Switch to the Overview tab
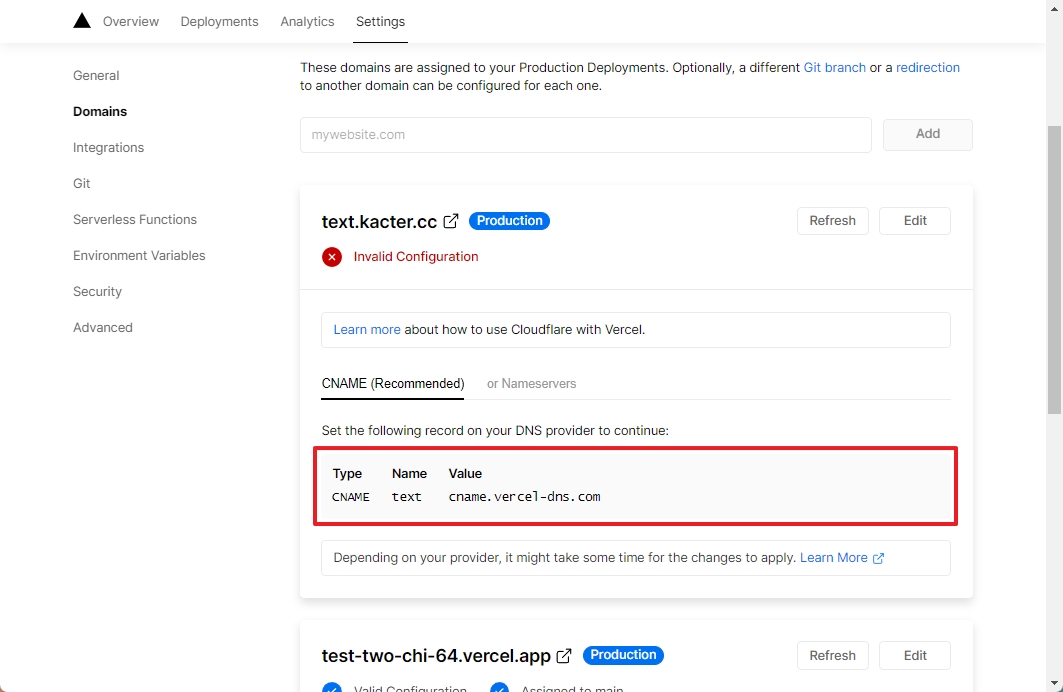Screen dimensions: 1063x692 click(131, 21)
